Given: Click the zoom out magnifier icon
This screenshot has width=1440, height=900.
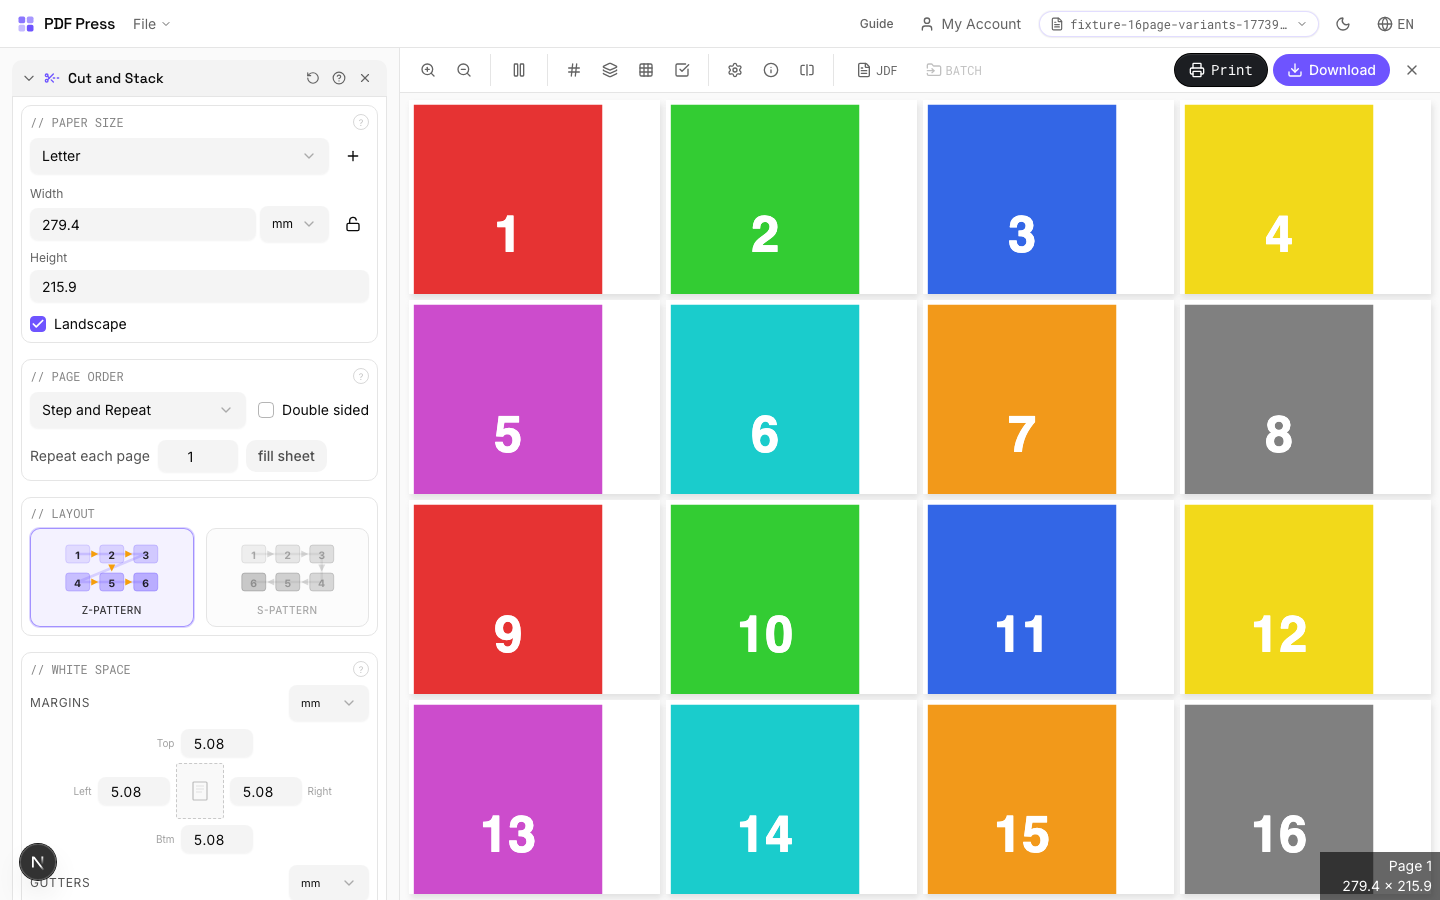Looking at the screenshot, I should (464, 70).
